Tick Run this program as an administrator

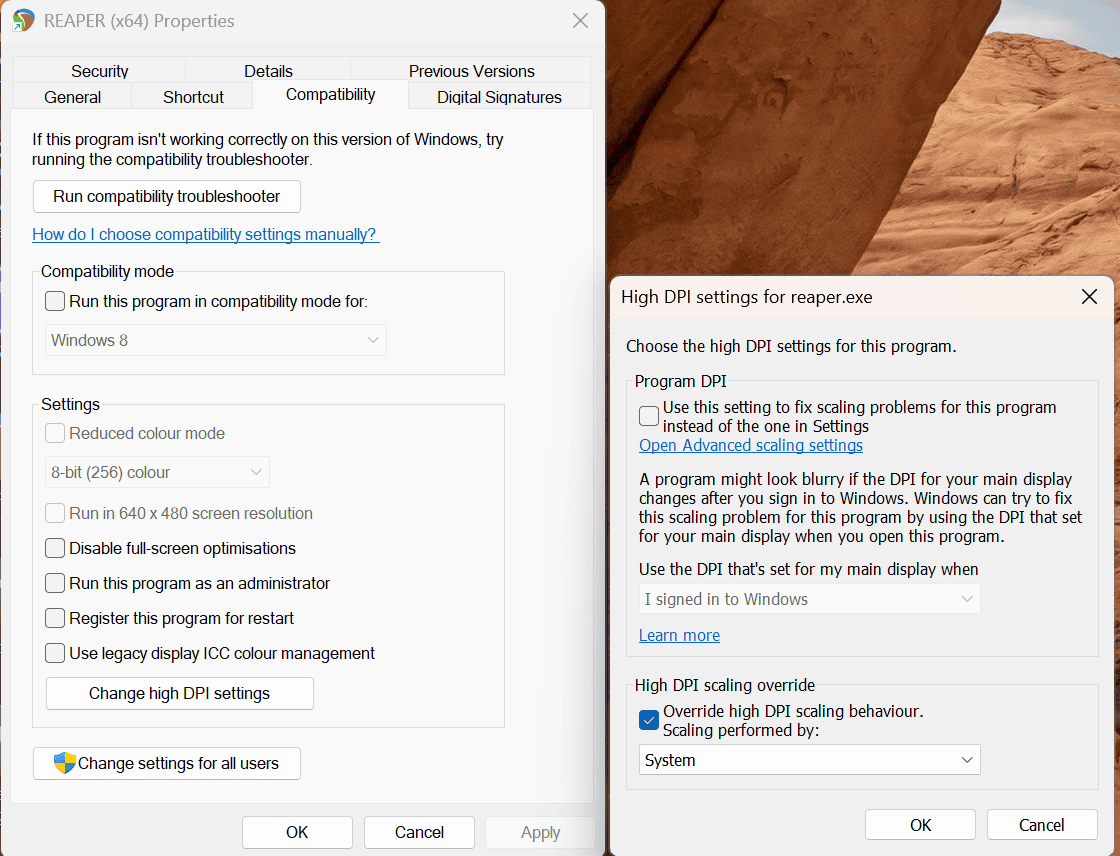(x=55, y=583)
